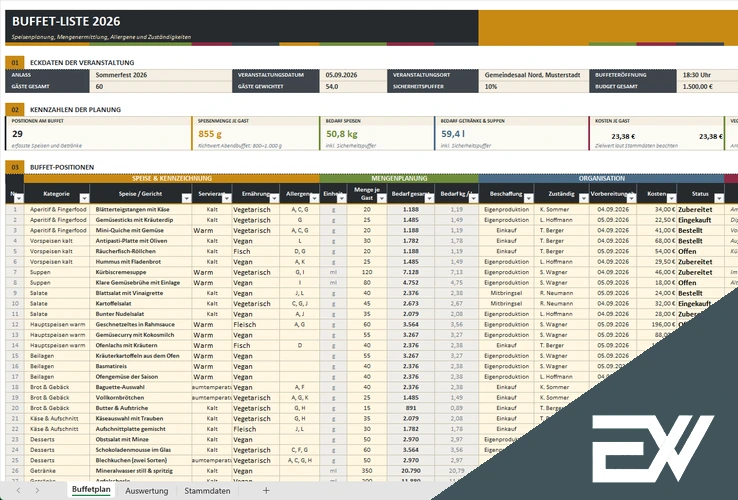Open the Beschaffung column filter dropdown
This screenshot has width=738, height=500.
click(529, 198)
